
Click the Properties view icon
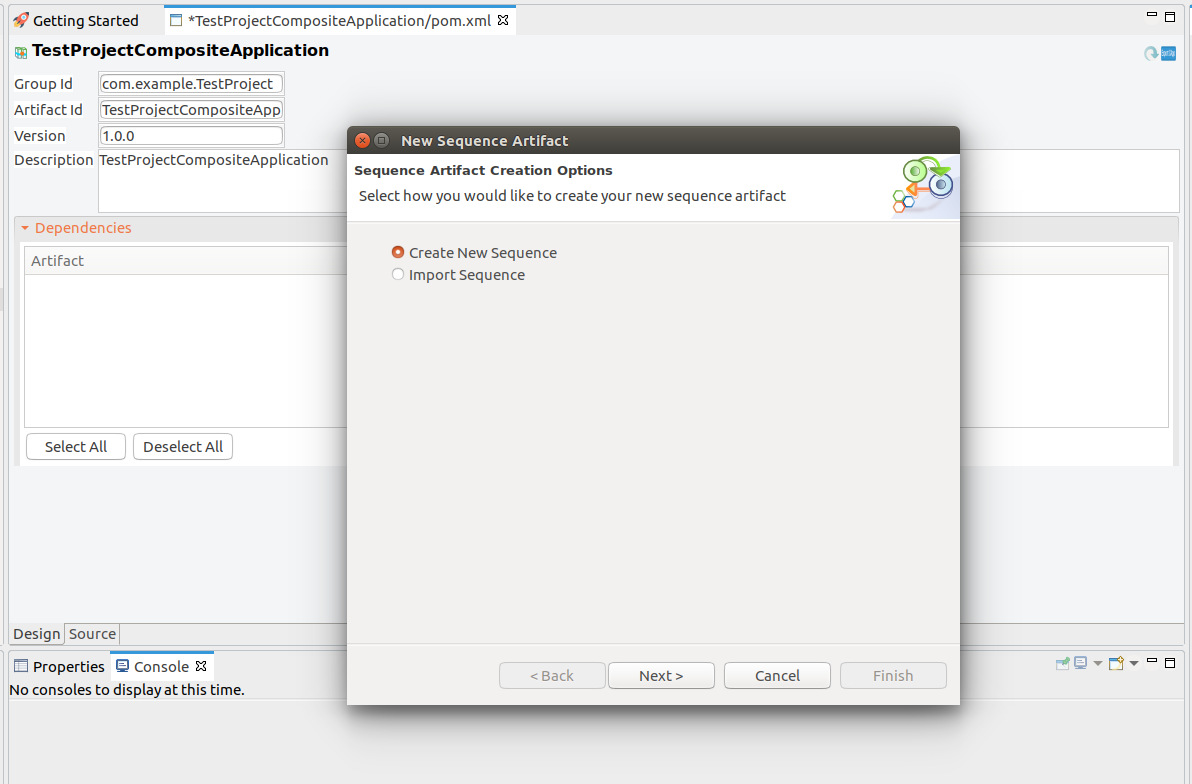[20, 666]
